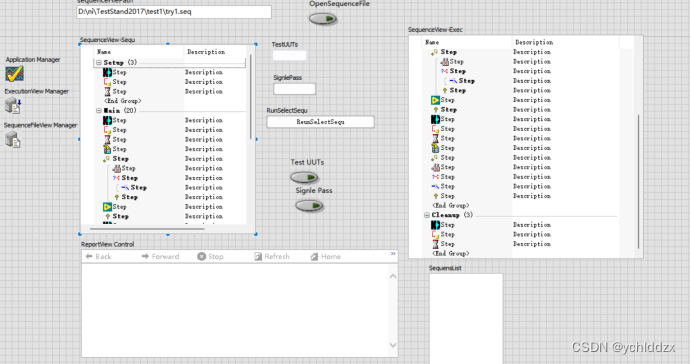Screen dimensions: 691x364
Task: Click Main group's red bracket action icon in SequenceView-Sequ
Action: pyautogui.click(x=107, y=130)
